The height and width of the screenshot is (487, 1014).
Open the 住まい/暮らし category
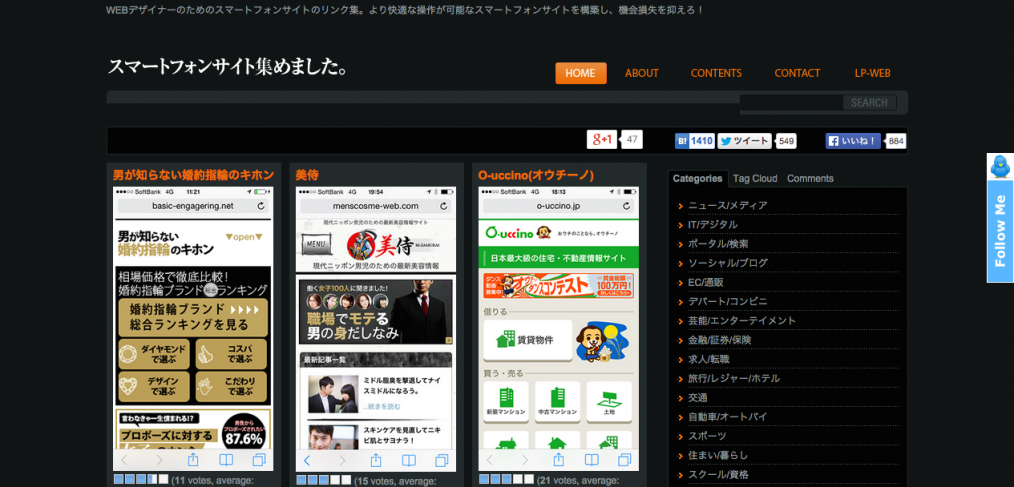[x=718, y=455]
